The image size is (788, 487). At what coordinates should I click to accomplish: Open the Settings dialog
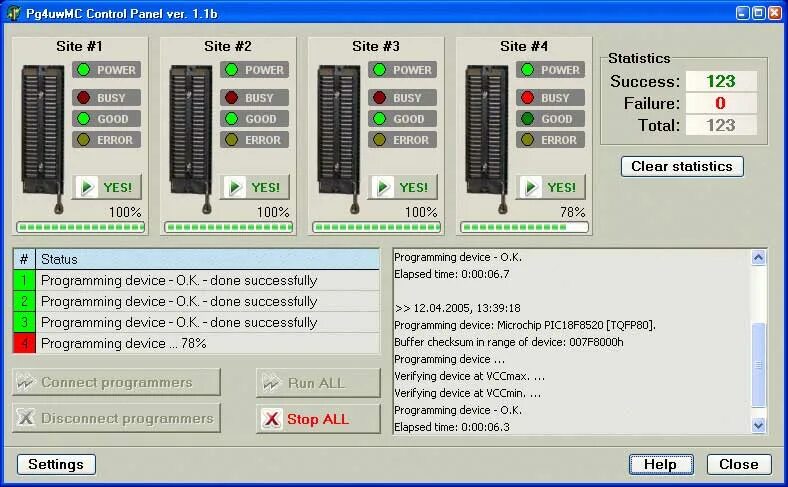[x=56, y=464]
